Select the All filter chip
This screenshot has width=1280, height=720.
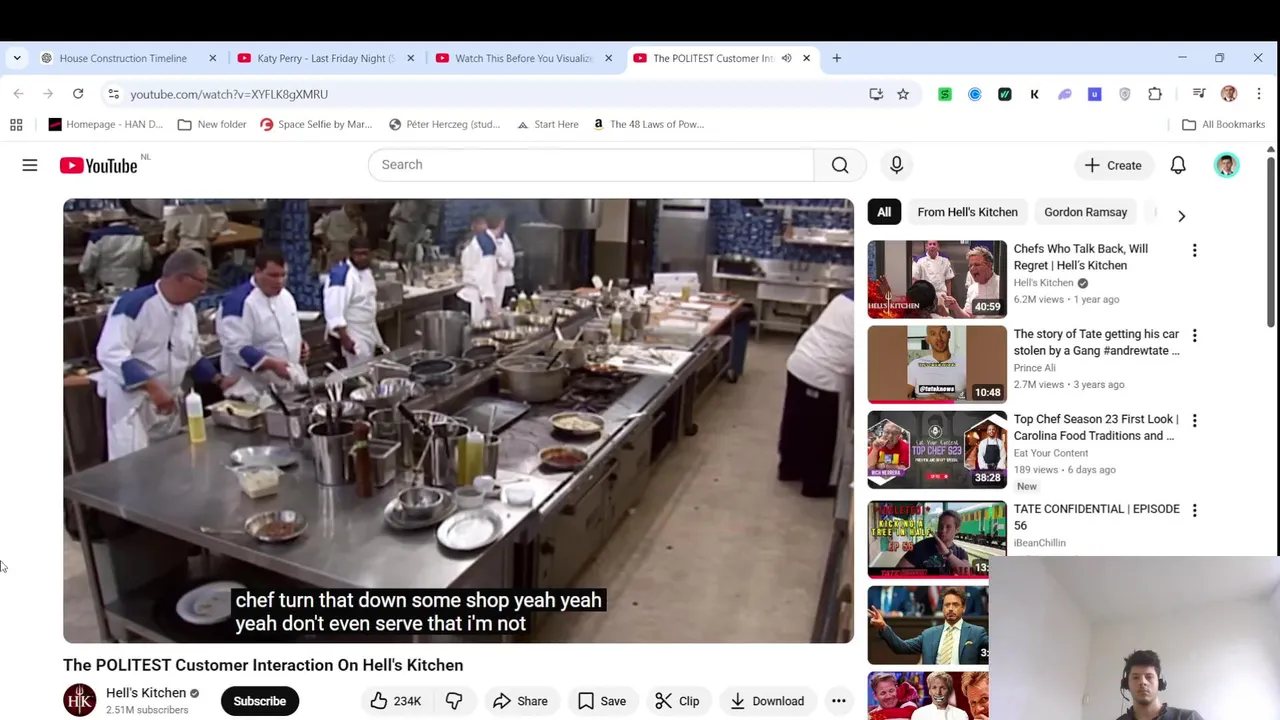pyautogui.click(x=884, y=212)
